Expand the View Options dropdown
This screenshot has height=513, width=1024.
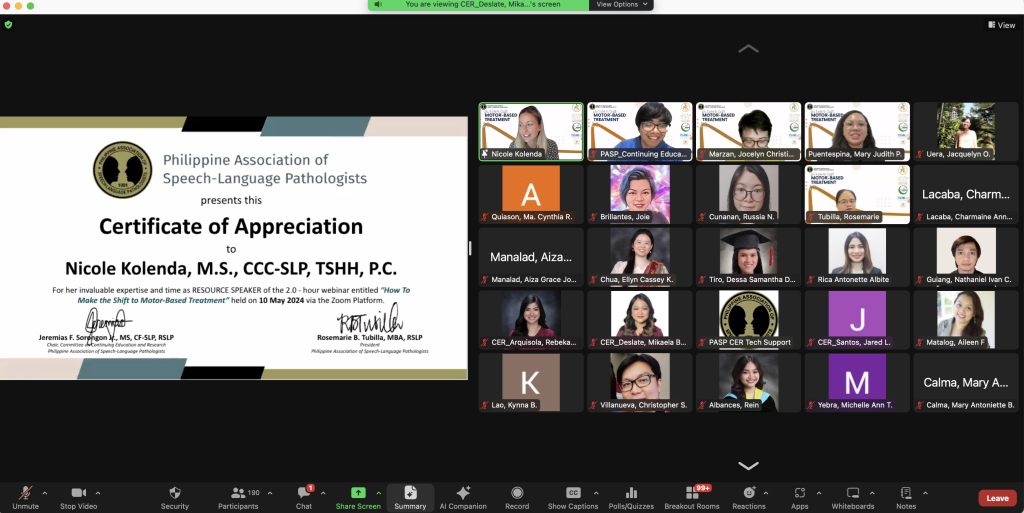point(621,5)
